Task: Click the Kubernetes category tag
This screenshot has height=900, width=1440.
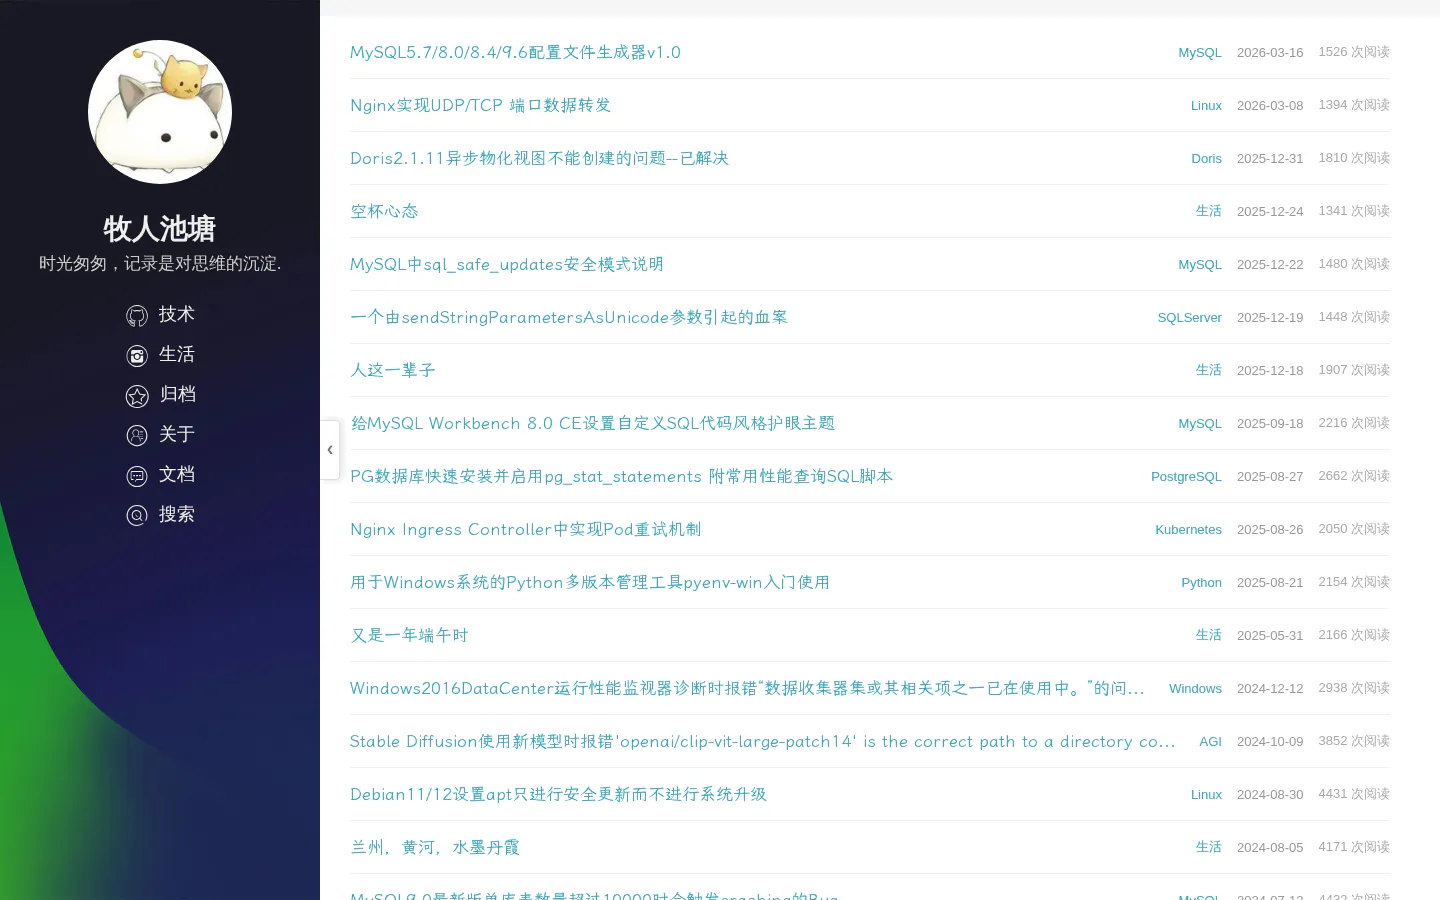Action: click(x=1188, y=529)
